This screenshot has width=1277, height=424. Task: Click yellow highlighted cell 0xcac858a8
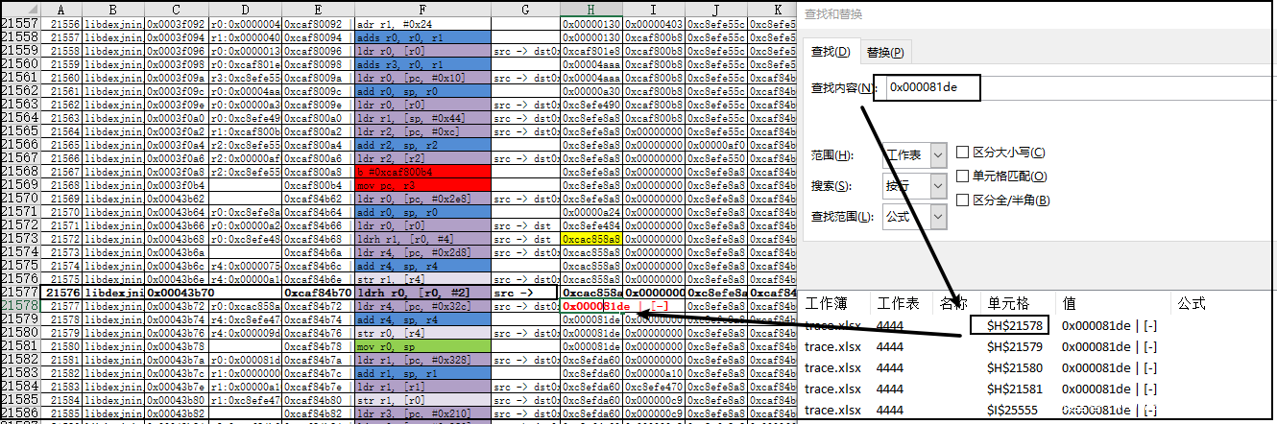[x=591, y=239]
